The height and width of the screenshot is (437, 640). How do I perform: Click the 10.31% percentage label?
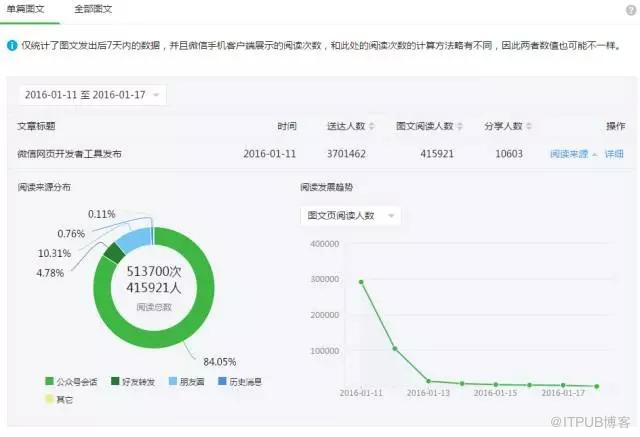(x=54, y=253)
